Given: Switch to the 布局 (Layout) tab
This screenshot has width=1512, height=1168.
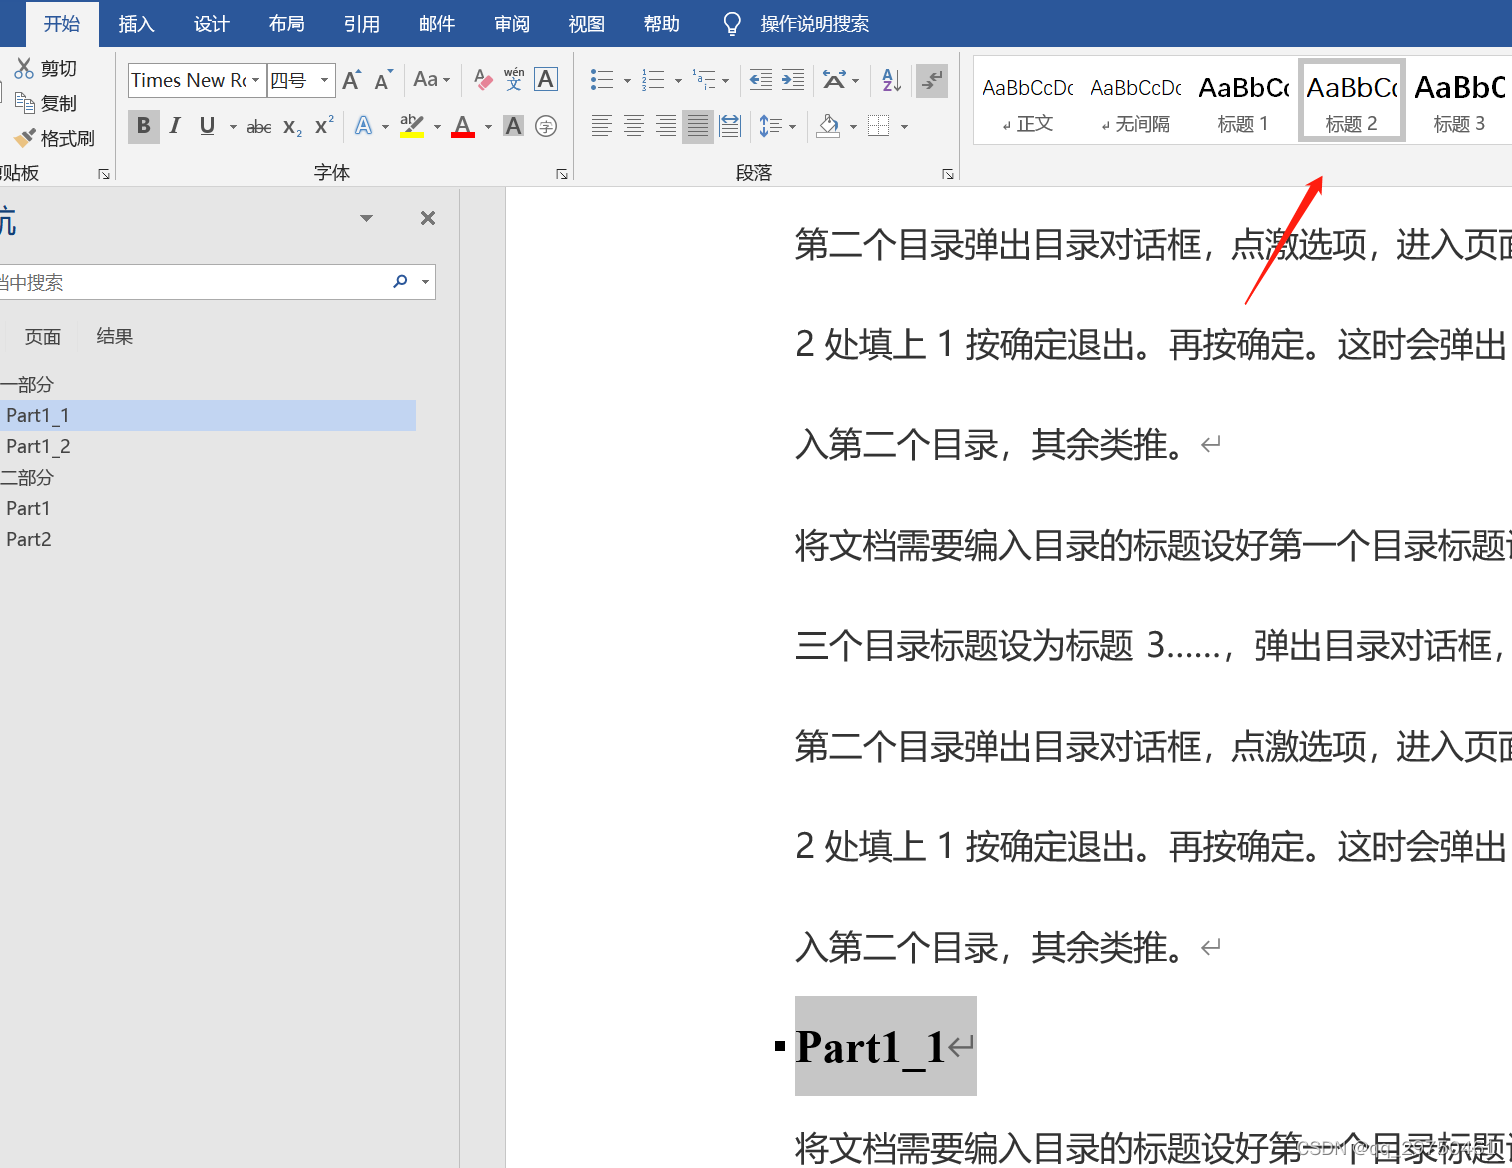Looking at the screenshot, I should click(287, 24).
